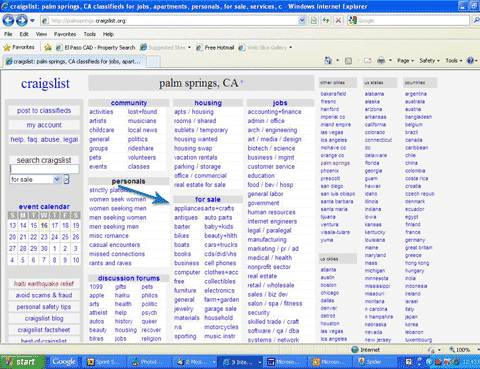Open the Free Hotmail bookmark
The height and width of the screenshot is (369, 480).
tap(215, 47)
